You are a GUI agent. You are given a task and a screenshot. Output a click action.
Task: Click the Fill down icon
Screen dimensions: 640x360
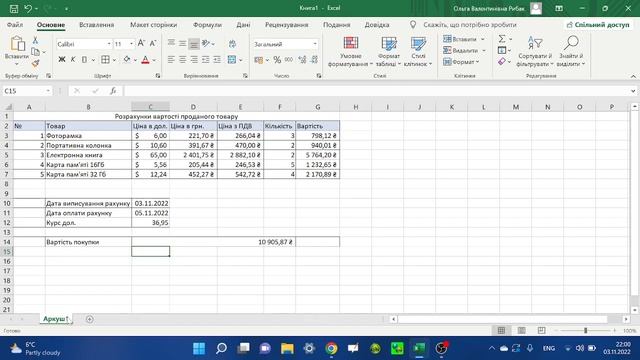502,50
